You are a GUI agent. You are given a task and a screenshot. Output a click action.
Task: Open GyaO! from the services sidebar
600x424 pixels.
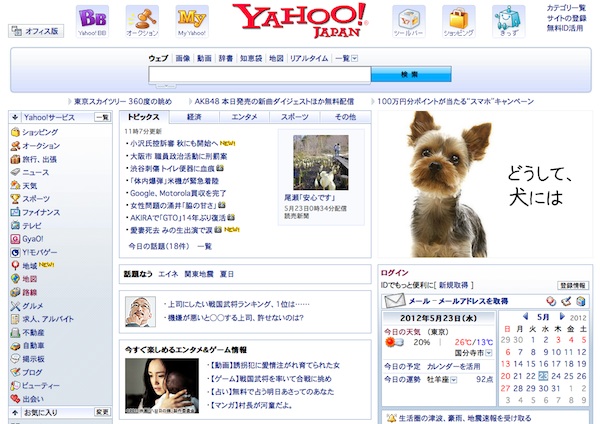[34, 239]
